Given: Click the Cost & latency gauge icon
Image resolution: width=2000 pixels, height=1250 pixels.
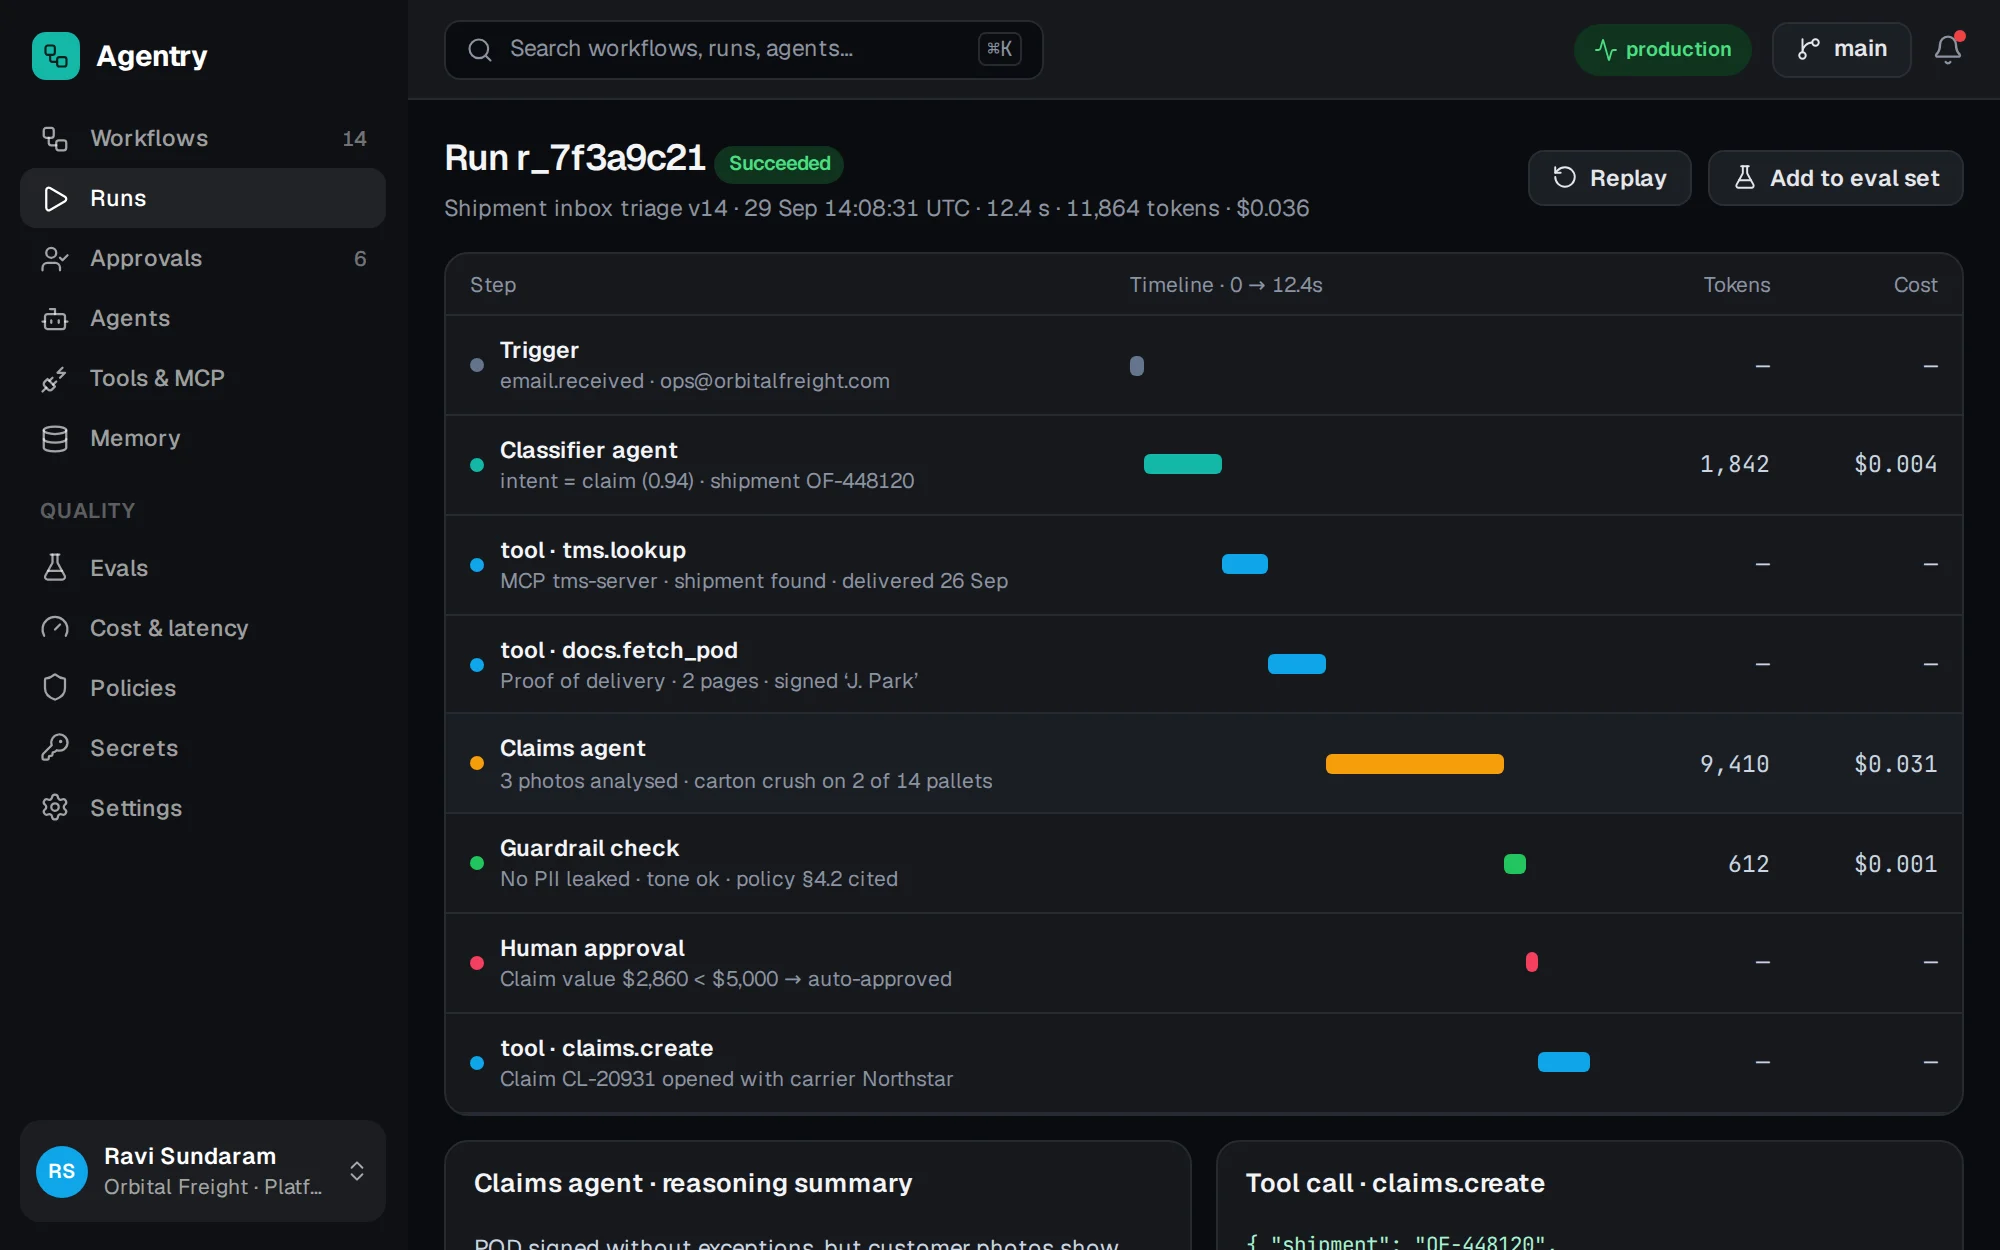Looking at the screenshot, I should click(55, 628).
